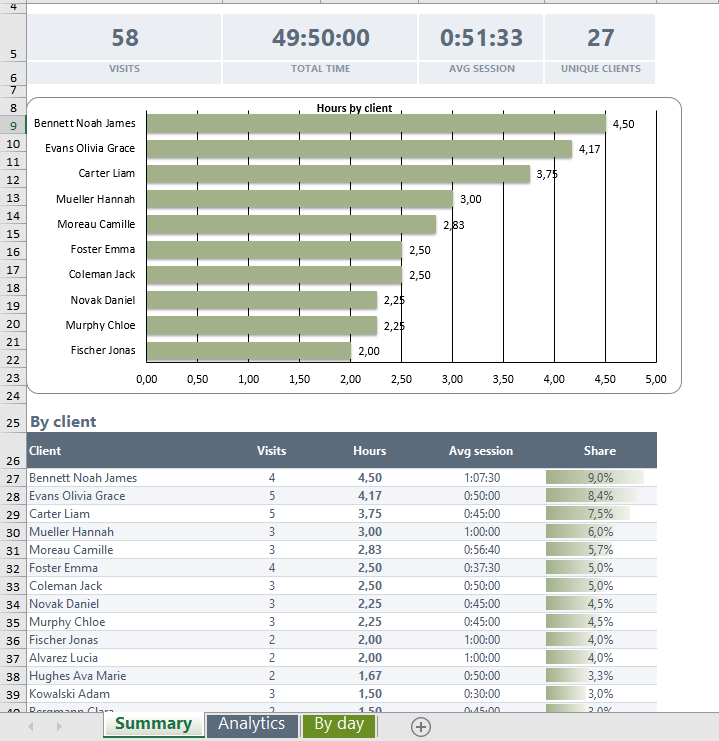Select the 'Hours by client' chart title
Screen dimensions: 719x741
pos(354,108)
